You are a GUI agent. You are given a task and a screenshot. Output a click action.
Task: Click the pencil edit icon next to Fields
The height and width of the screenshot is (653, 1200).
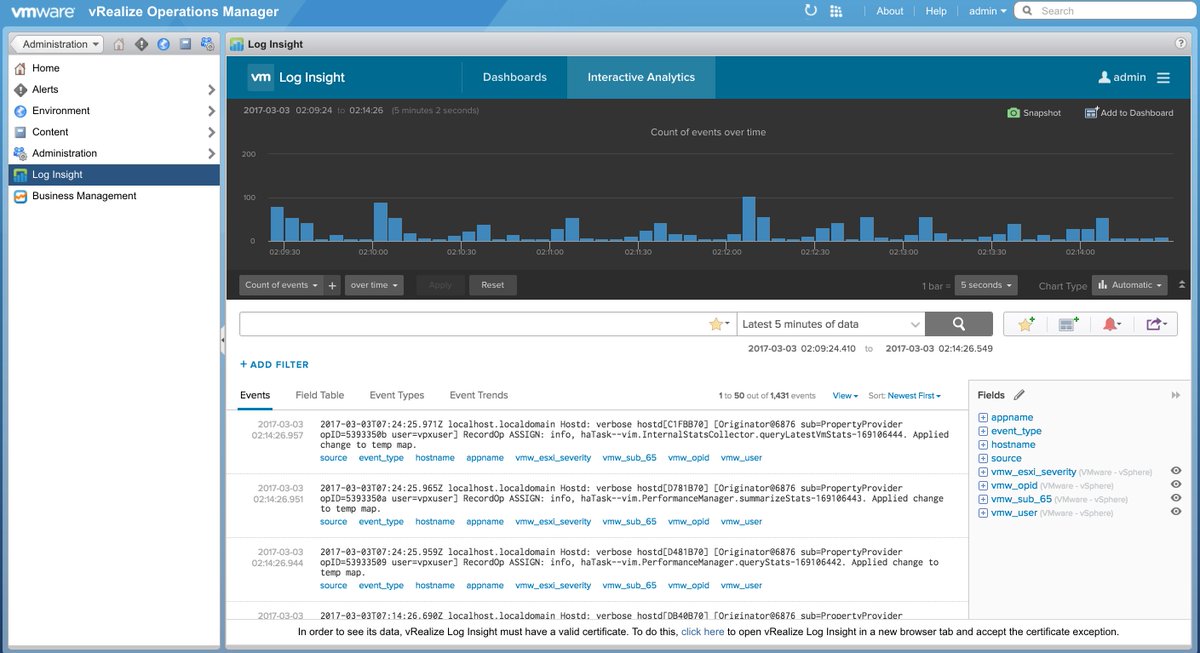click(1019, 395)
